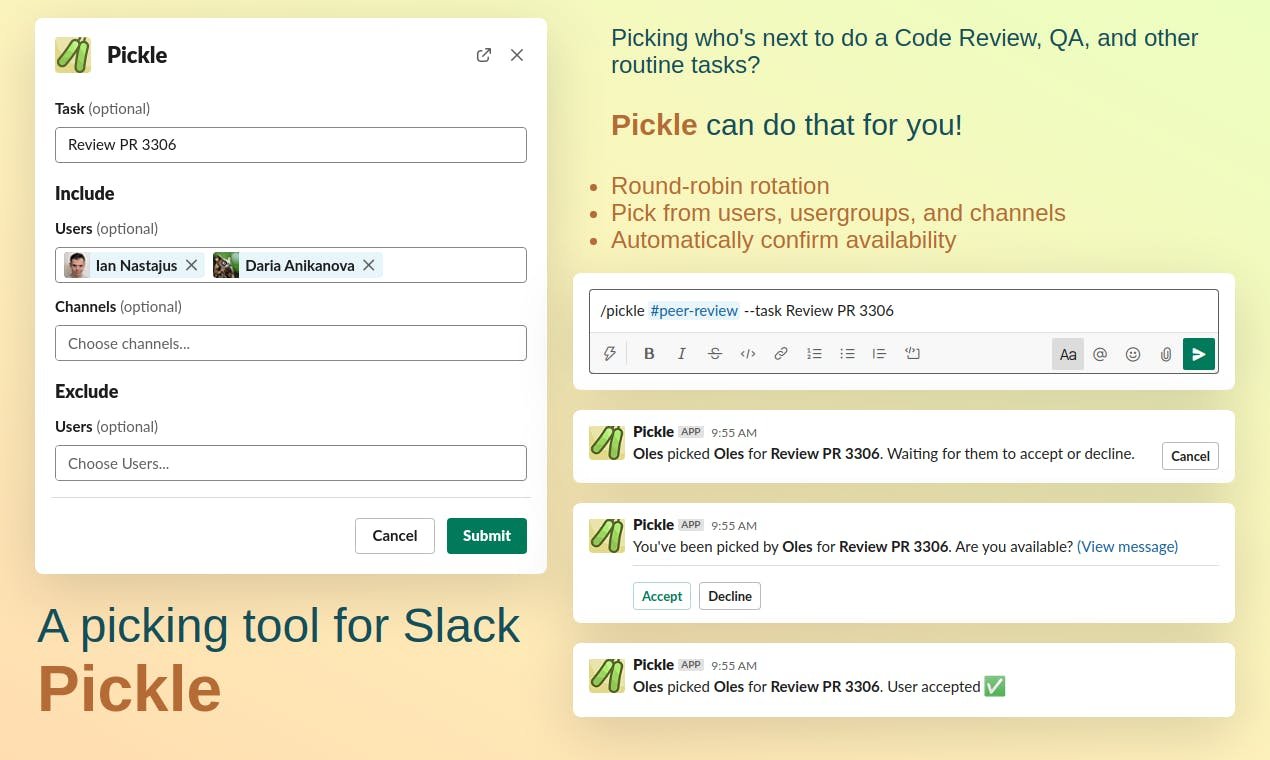Accept the Review PR 3306 pick
Image resolution: width=1270 pixels, height=760 pixels.
pos(662,596)
